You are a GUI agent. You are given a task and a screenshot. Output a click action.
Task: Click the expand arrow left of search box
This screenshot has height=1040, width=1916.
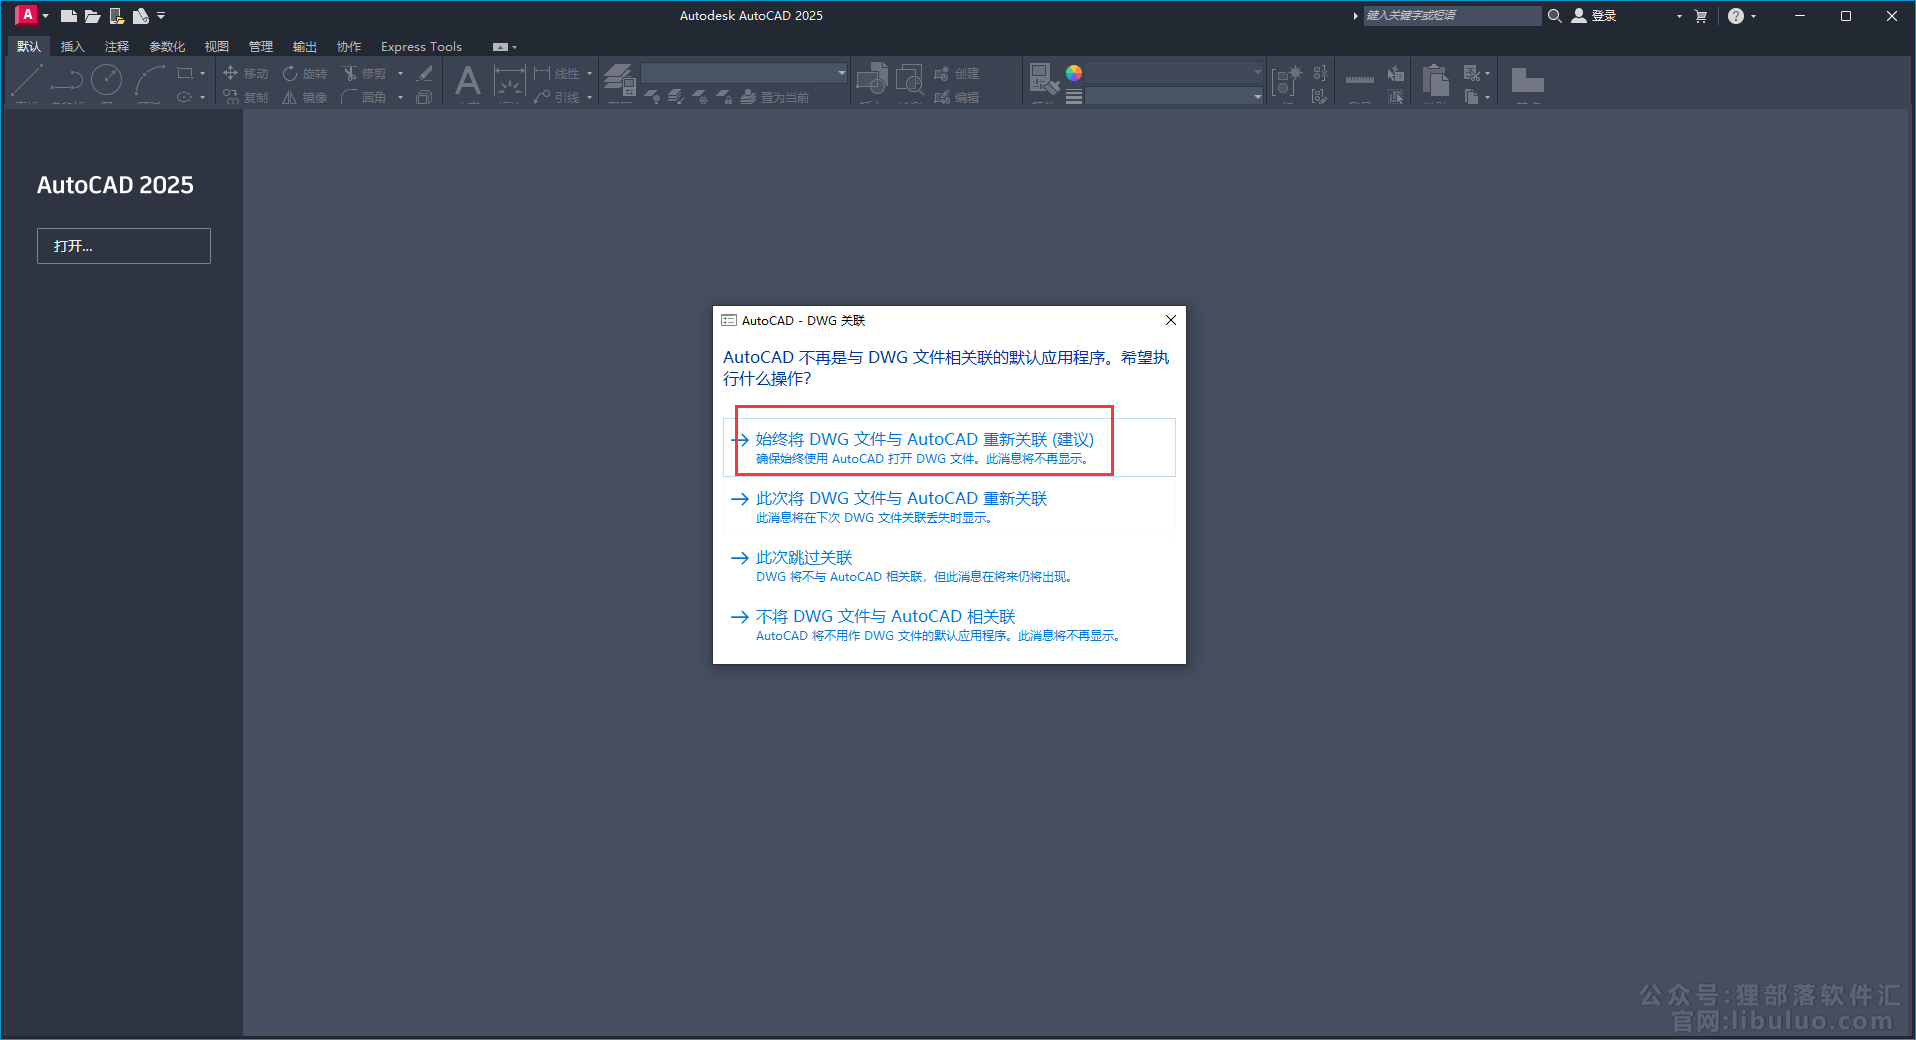pyautogui.click(x=1355, y=16)
